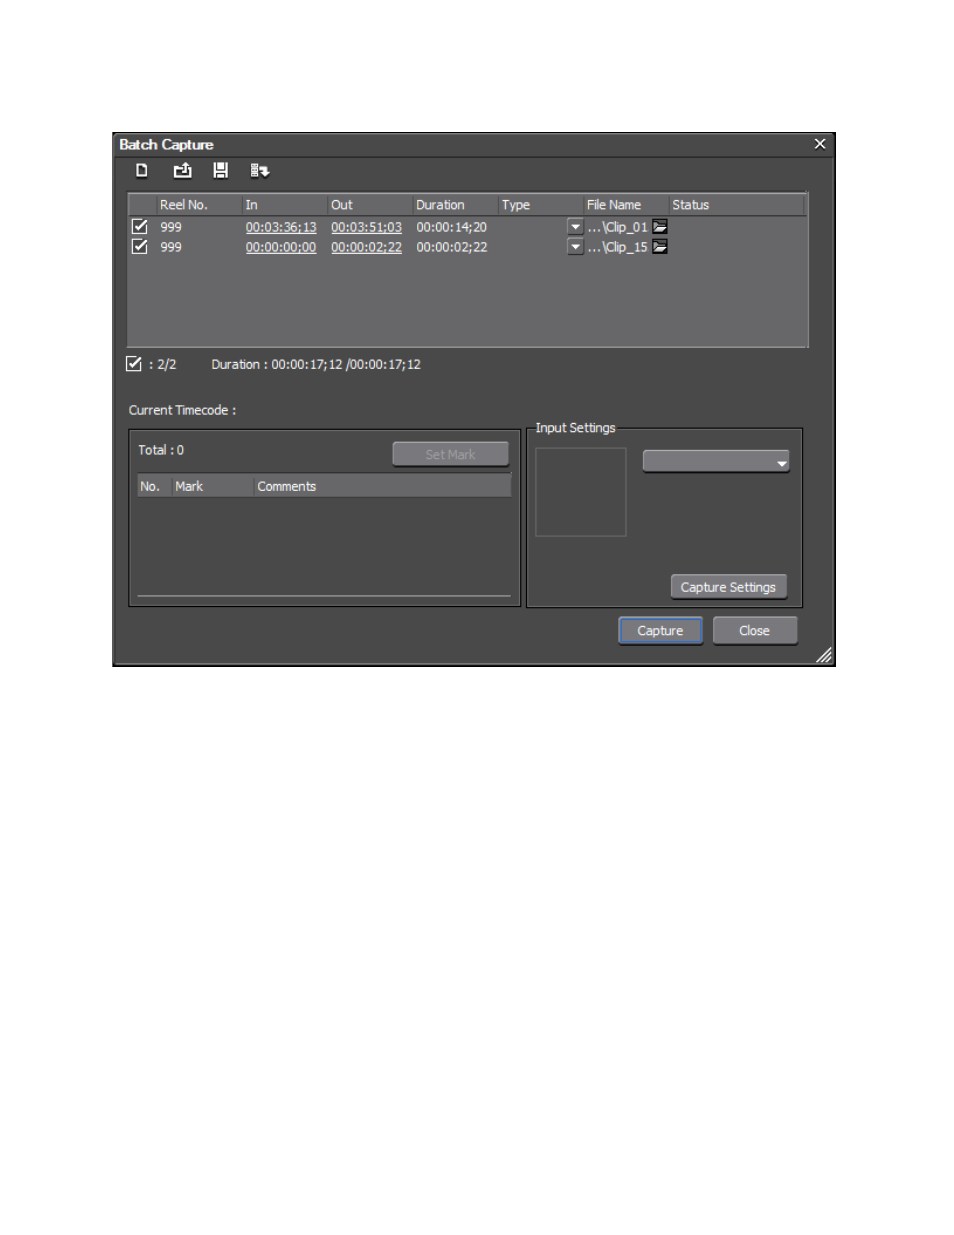This screenshot has height=1235, width=954.
Task: Click the total Duration 00:00:17;12 readout
Action: [316, 364]
